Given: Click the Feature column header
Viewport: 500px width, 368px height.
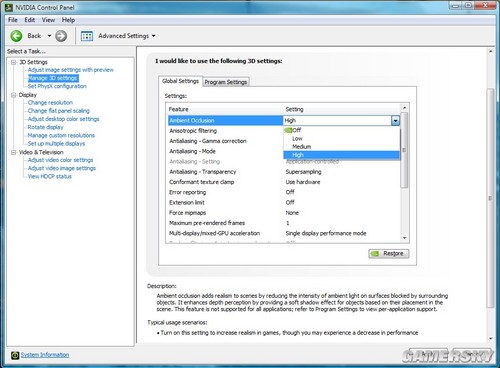Looking at the screenshot, I should pos(225,109).
